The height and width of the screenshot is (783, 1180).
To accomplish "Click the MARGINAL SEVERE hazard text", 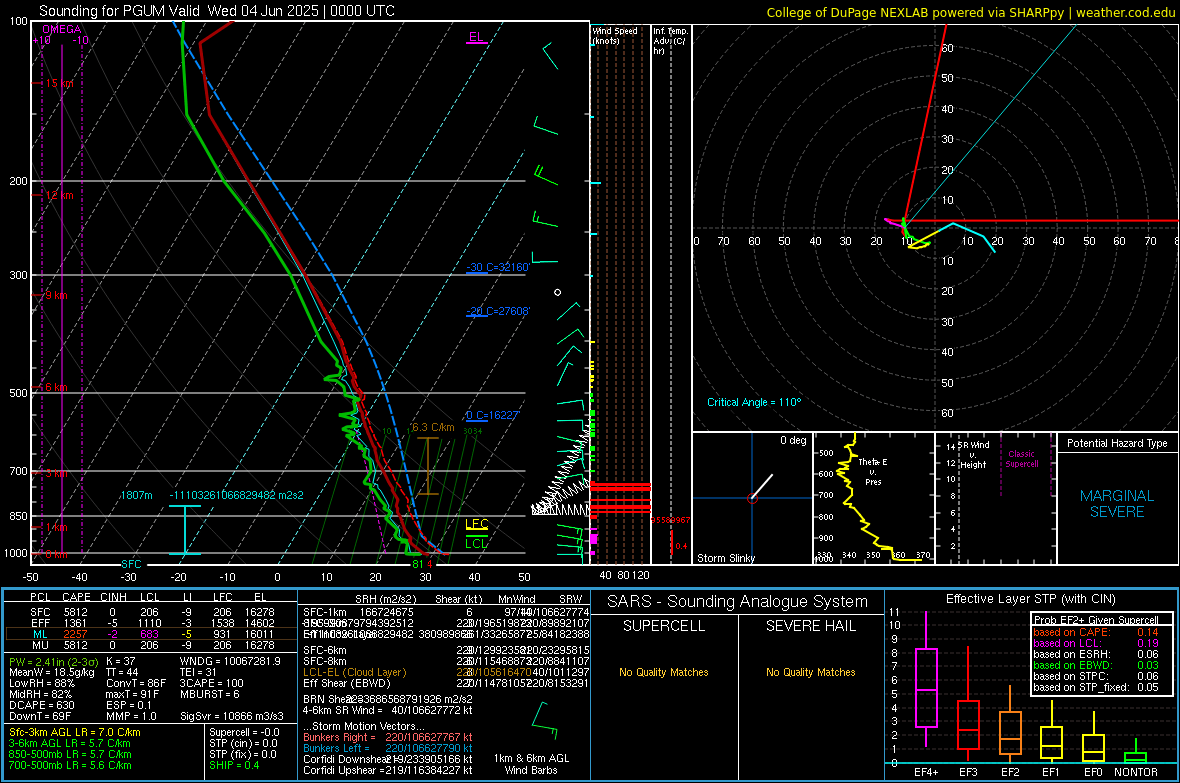I will point(1117,504).
